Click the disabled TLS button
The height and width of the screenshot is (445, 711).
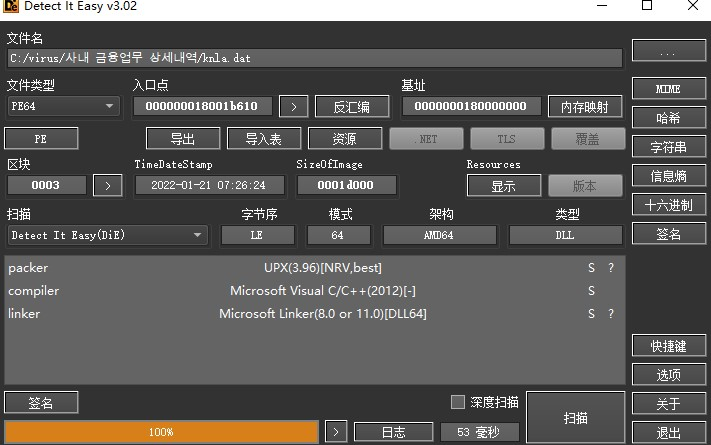click(507, 139)
